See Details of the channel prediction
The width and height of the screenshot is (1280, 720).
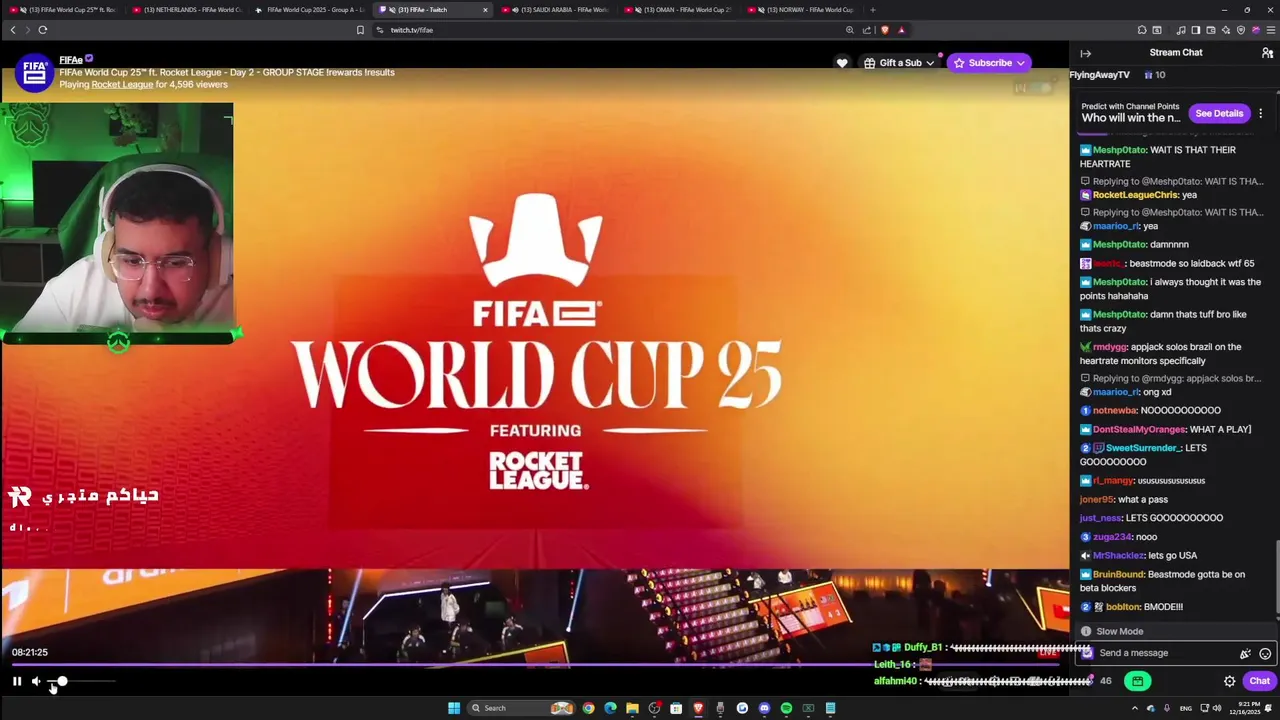tap(1219, 113)
